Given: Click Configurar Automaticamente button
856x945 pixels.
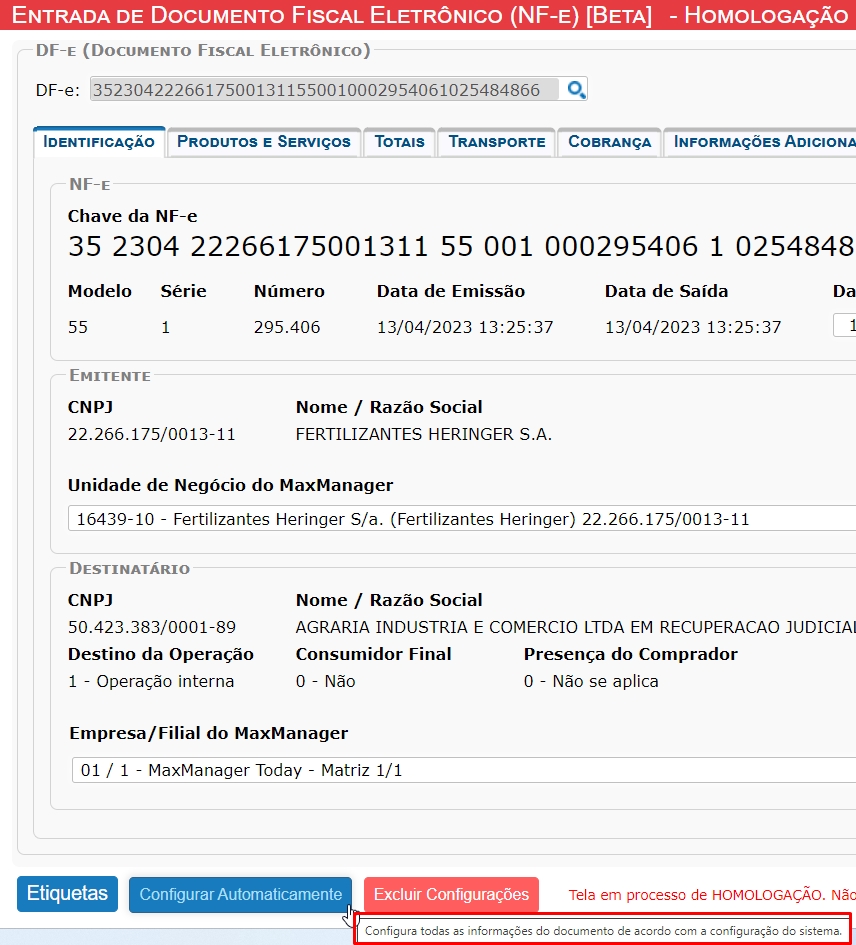Looking at the screenshot, I should click(241, 894).
